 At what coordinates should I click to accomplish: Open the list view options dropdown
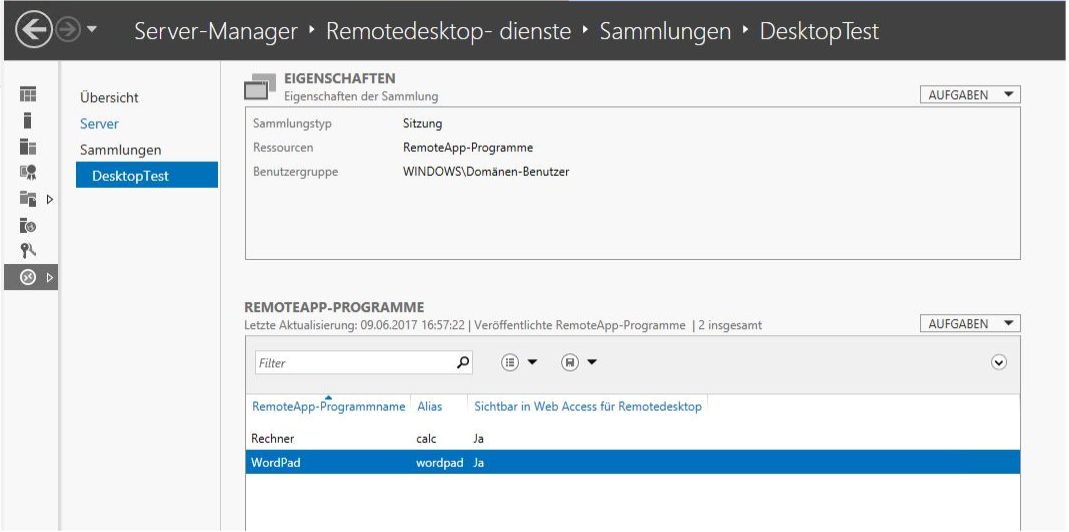point(519,362)
